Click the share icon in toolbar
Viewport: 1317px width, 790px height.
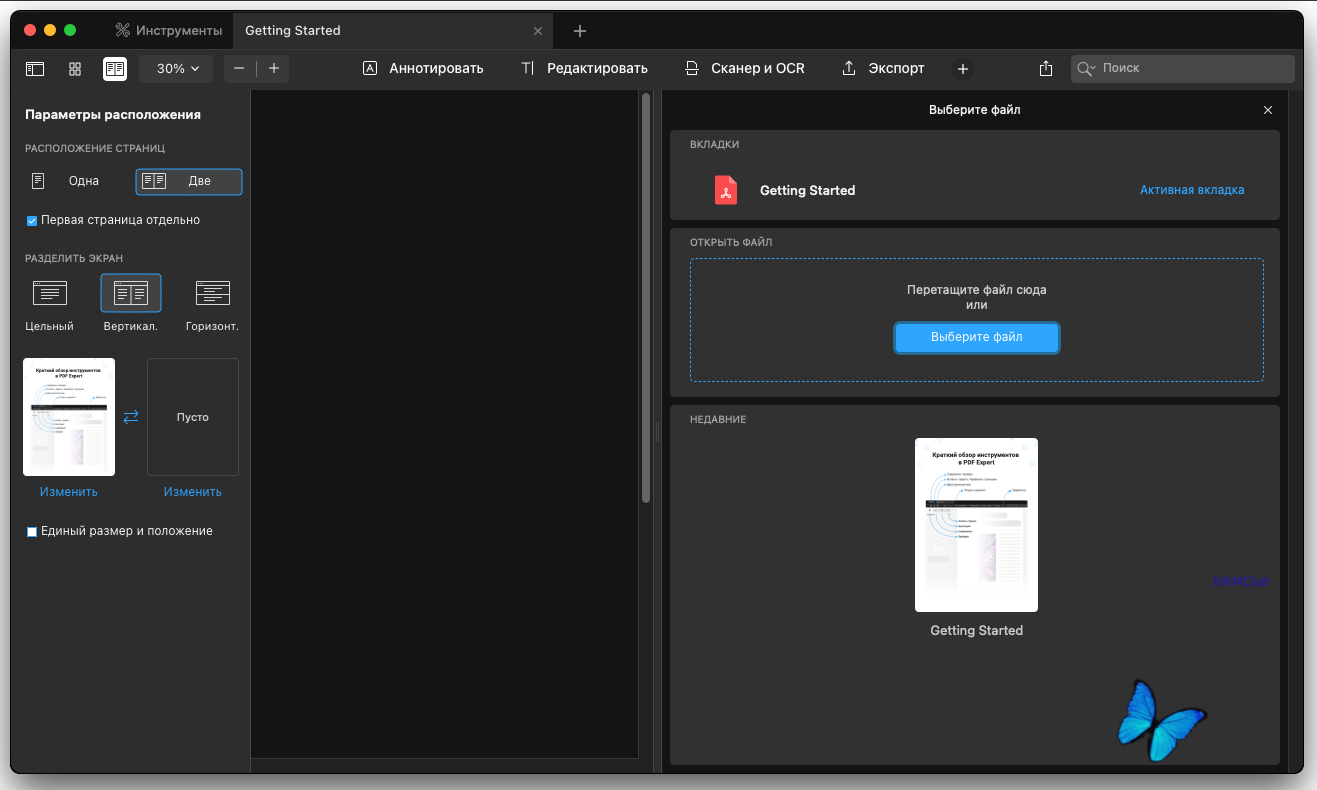1046,69
